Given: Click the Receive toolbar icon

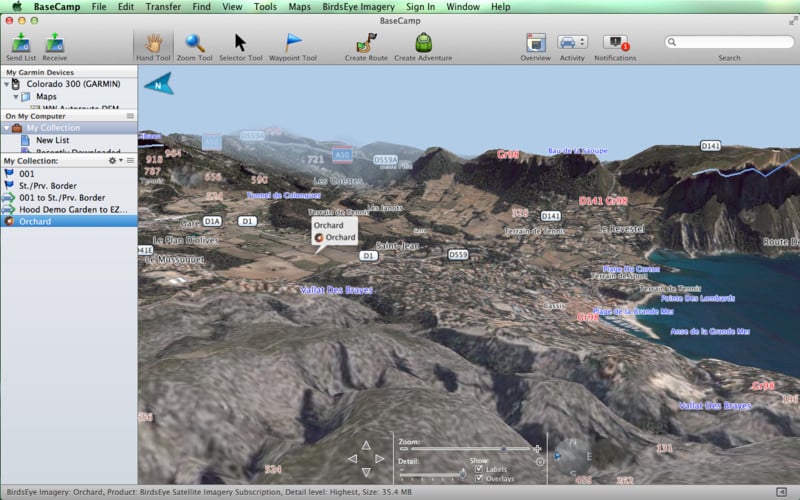Looking at the screenshot, I should point(55,43).
